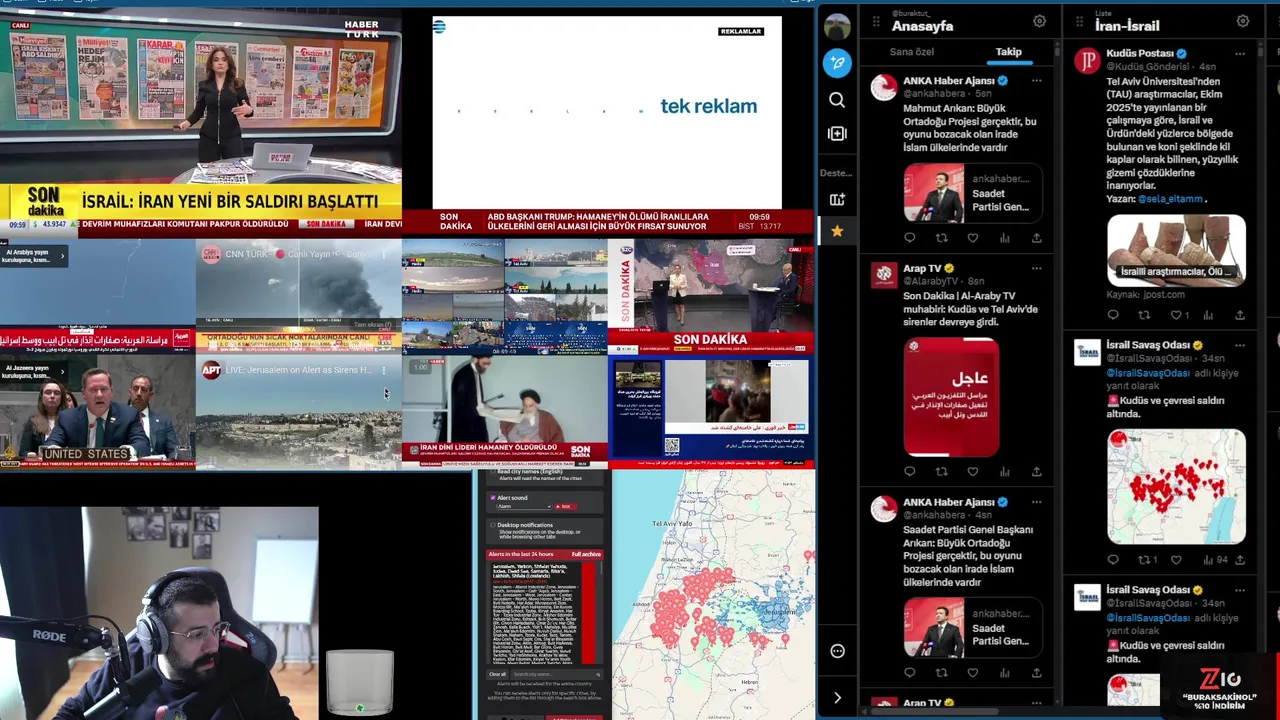This screenshot has height=720, width=1280.
Task: Click the add column icon in X Pro sidebar
Action: pyautogui.click(x=837, y=134)
